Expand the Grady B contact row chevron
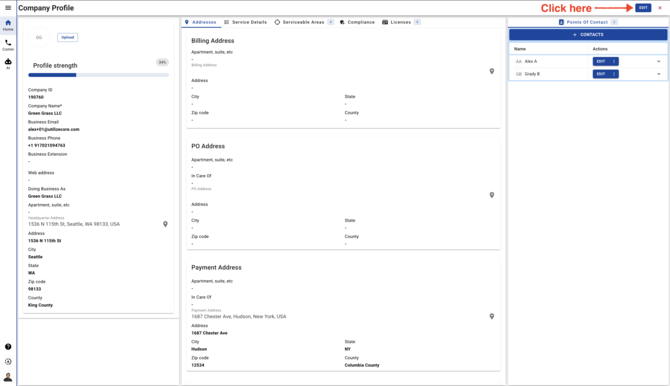Image resolution: width=670 pixels, height=386 pixels. click(658, 74)
